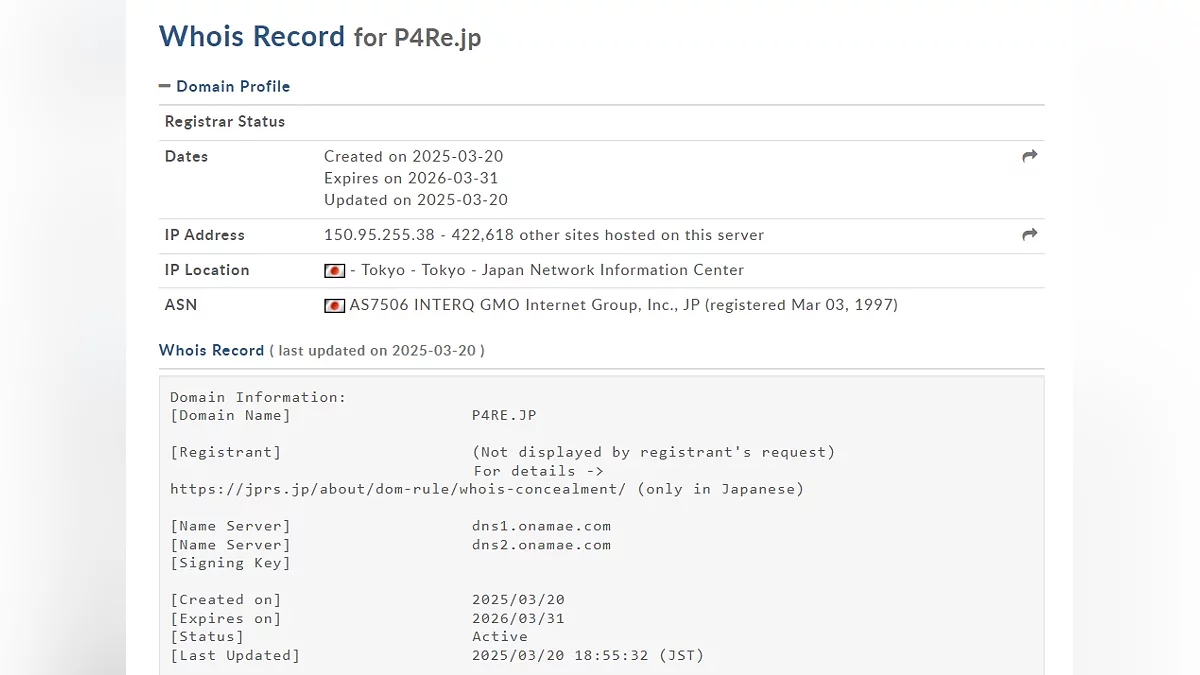This screenshot has width=1200, height=675.
Task: Click the Registrar Status row label
Action: point(225,122)
